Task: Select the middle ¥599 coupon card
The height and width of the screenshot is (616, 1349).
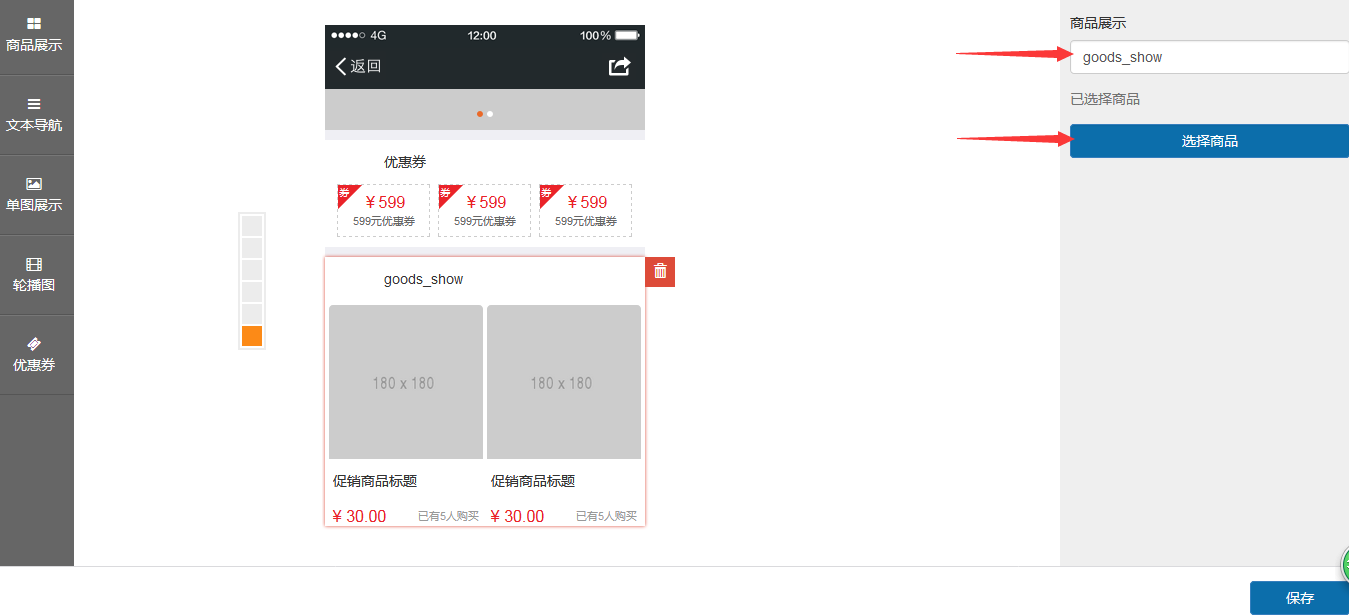Action: [x=485, y=210]
